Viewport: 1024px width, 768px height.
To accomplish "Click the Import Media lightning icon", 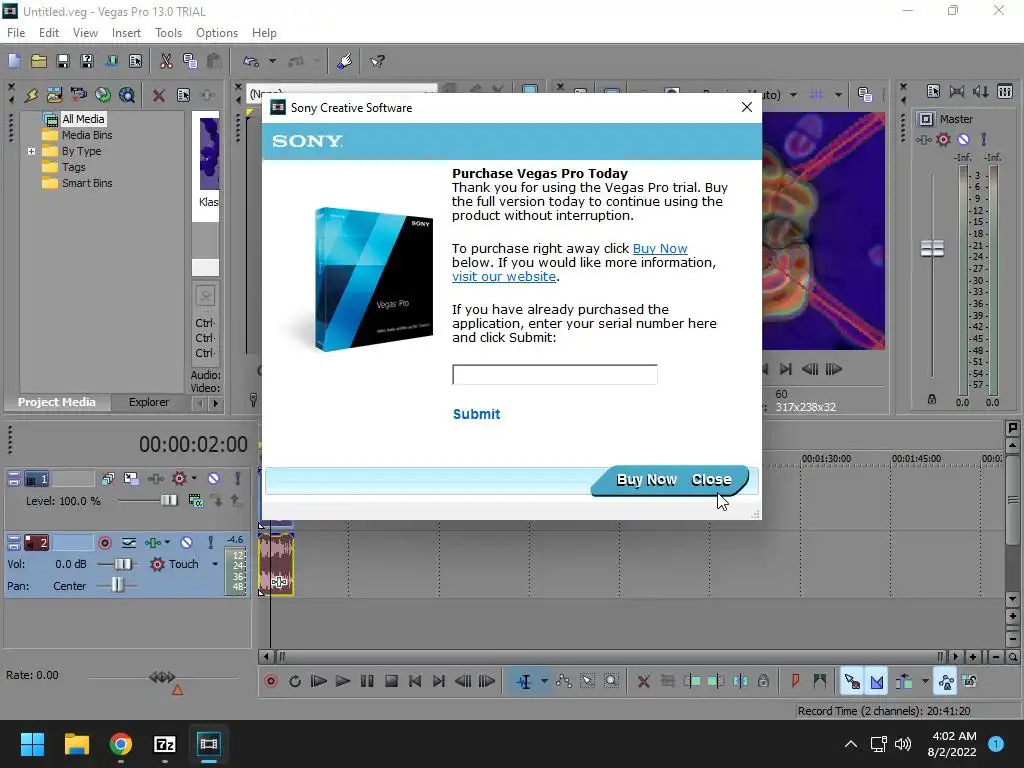I will pos(31,95).
